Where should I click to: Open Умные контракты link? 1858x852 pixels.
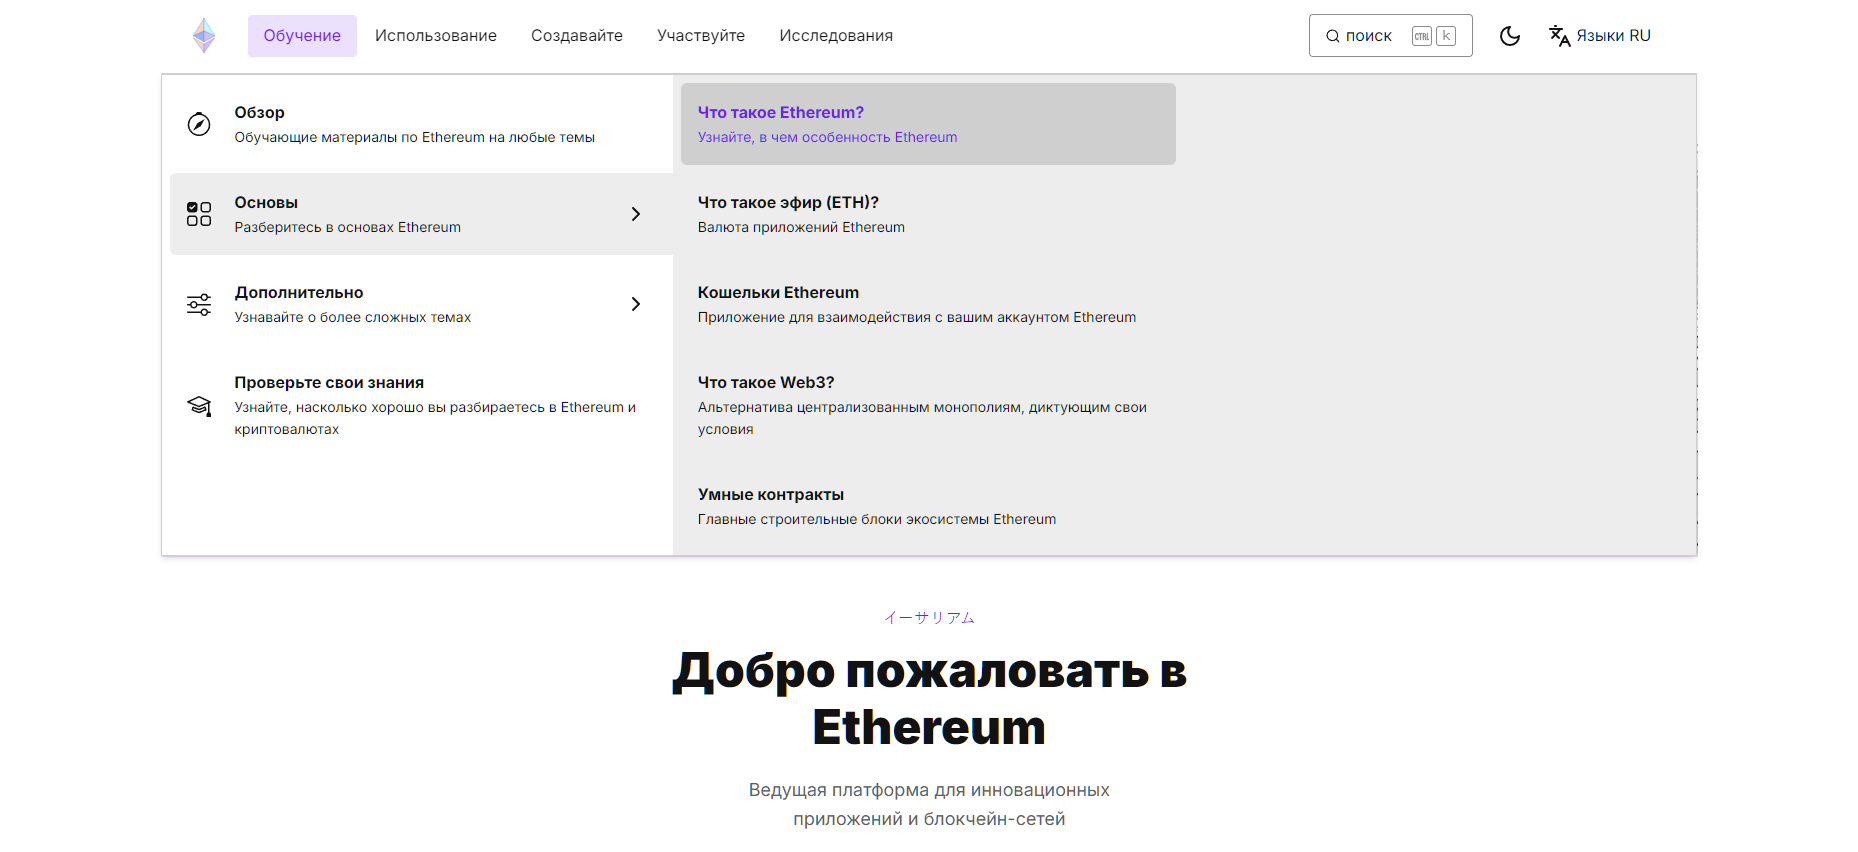[928, 506]
